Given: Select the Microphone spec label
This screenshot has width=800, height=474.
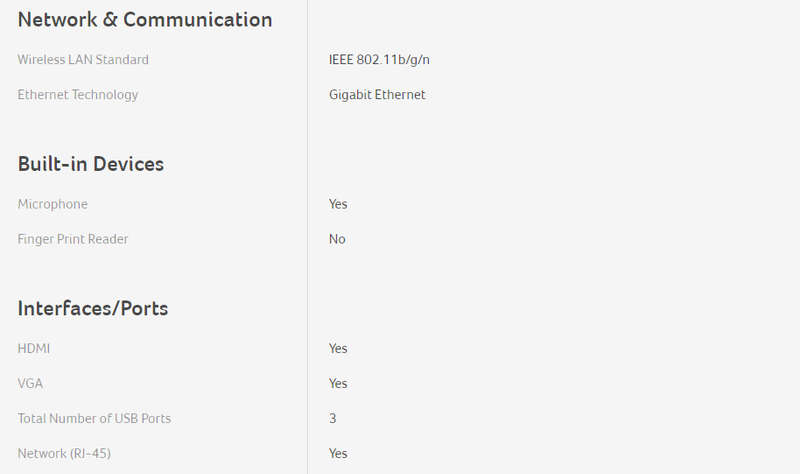Looking at the screenshot, I should [x=53, y=204].
